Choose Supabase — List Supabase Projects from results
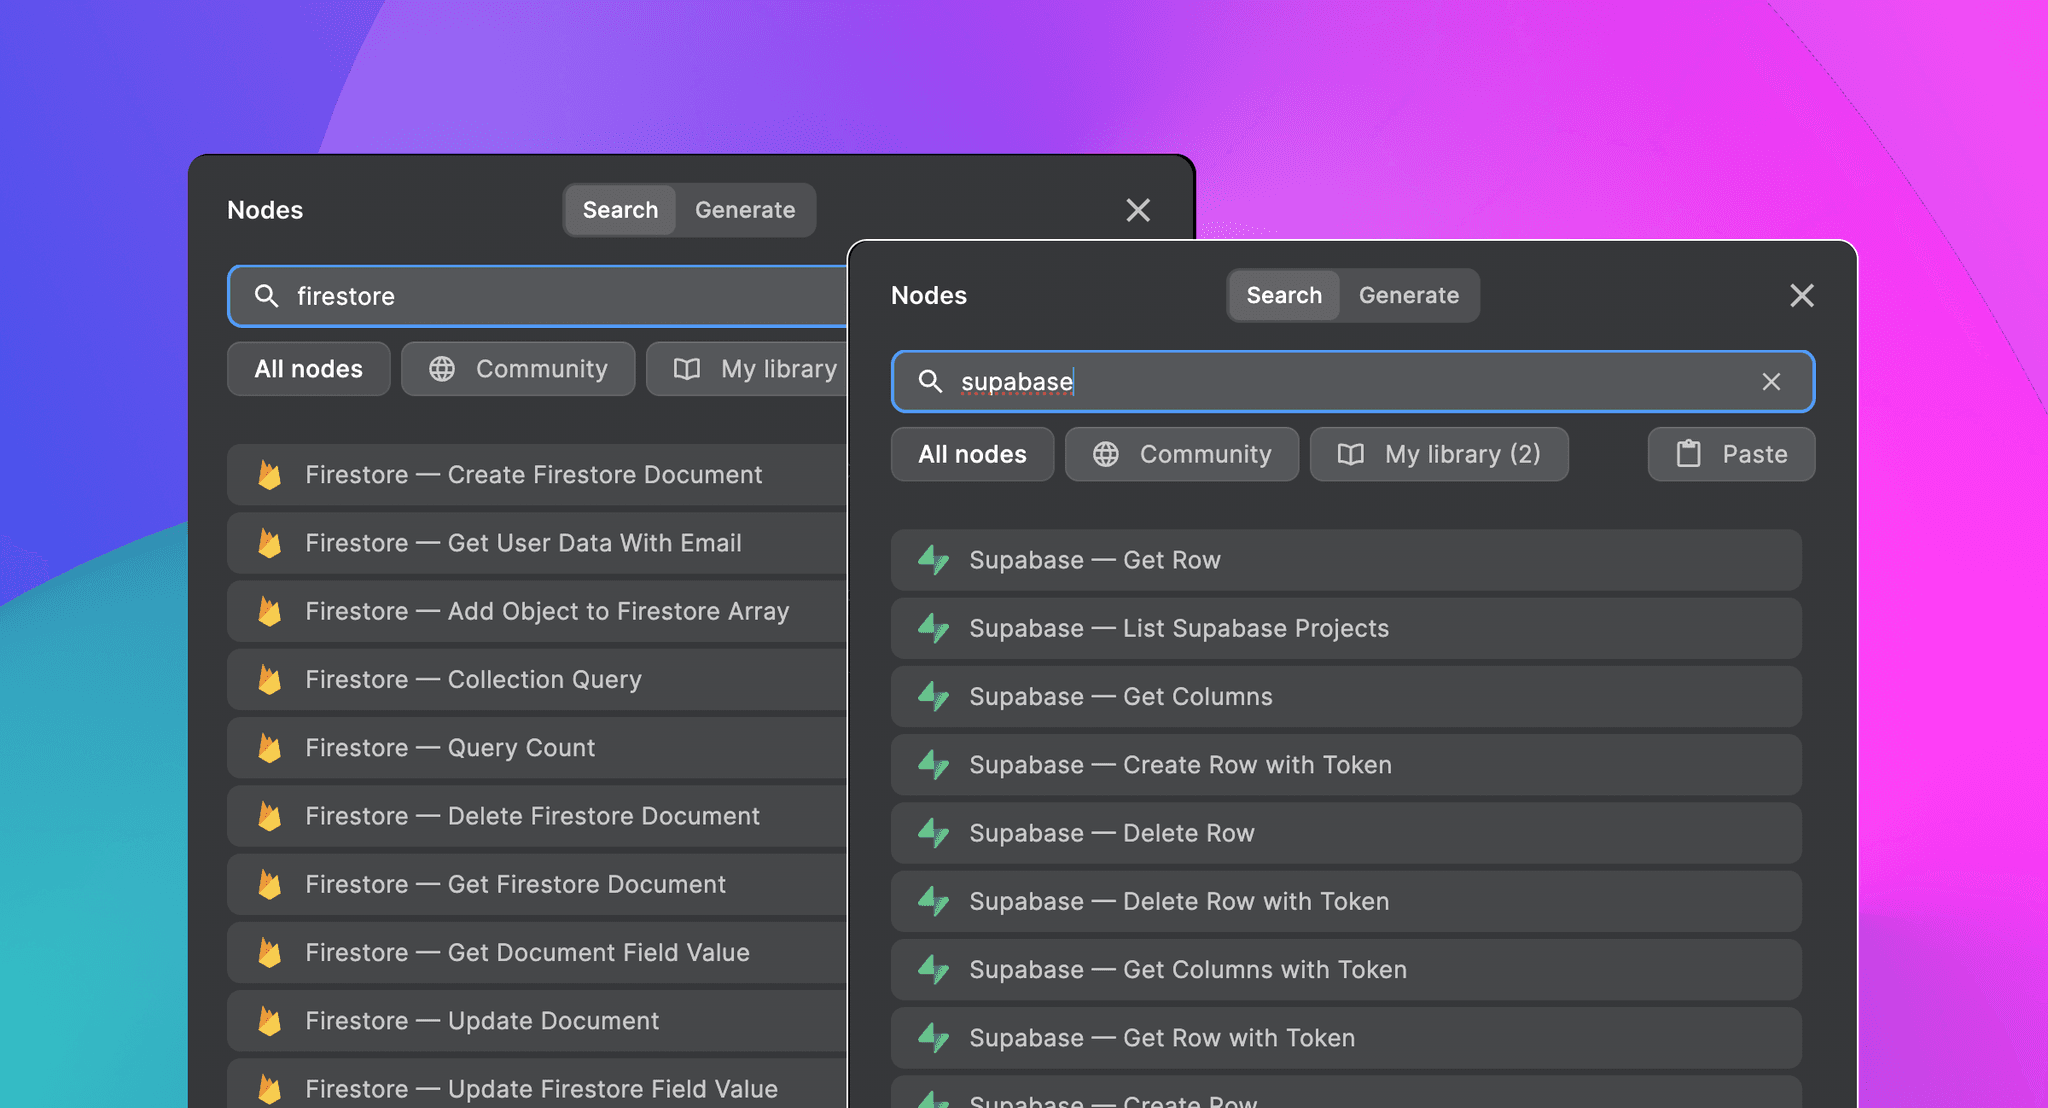Viewport: 2048px width, 1108px height. tap(1178, 628)
